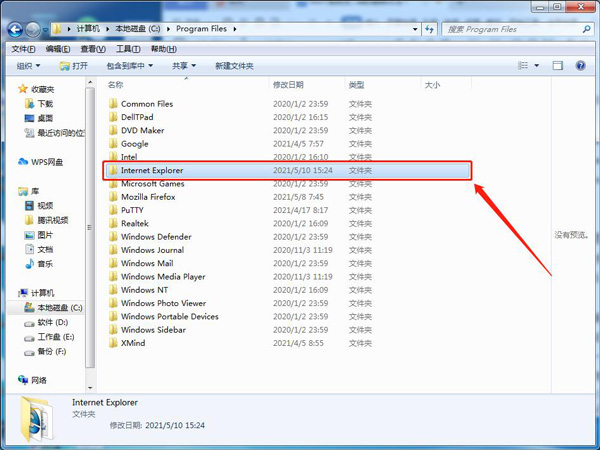Click the magnifier icon in the search box
Viewport: 600px width, 450px height.
pos(586,29)
